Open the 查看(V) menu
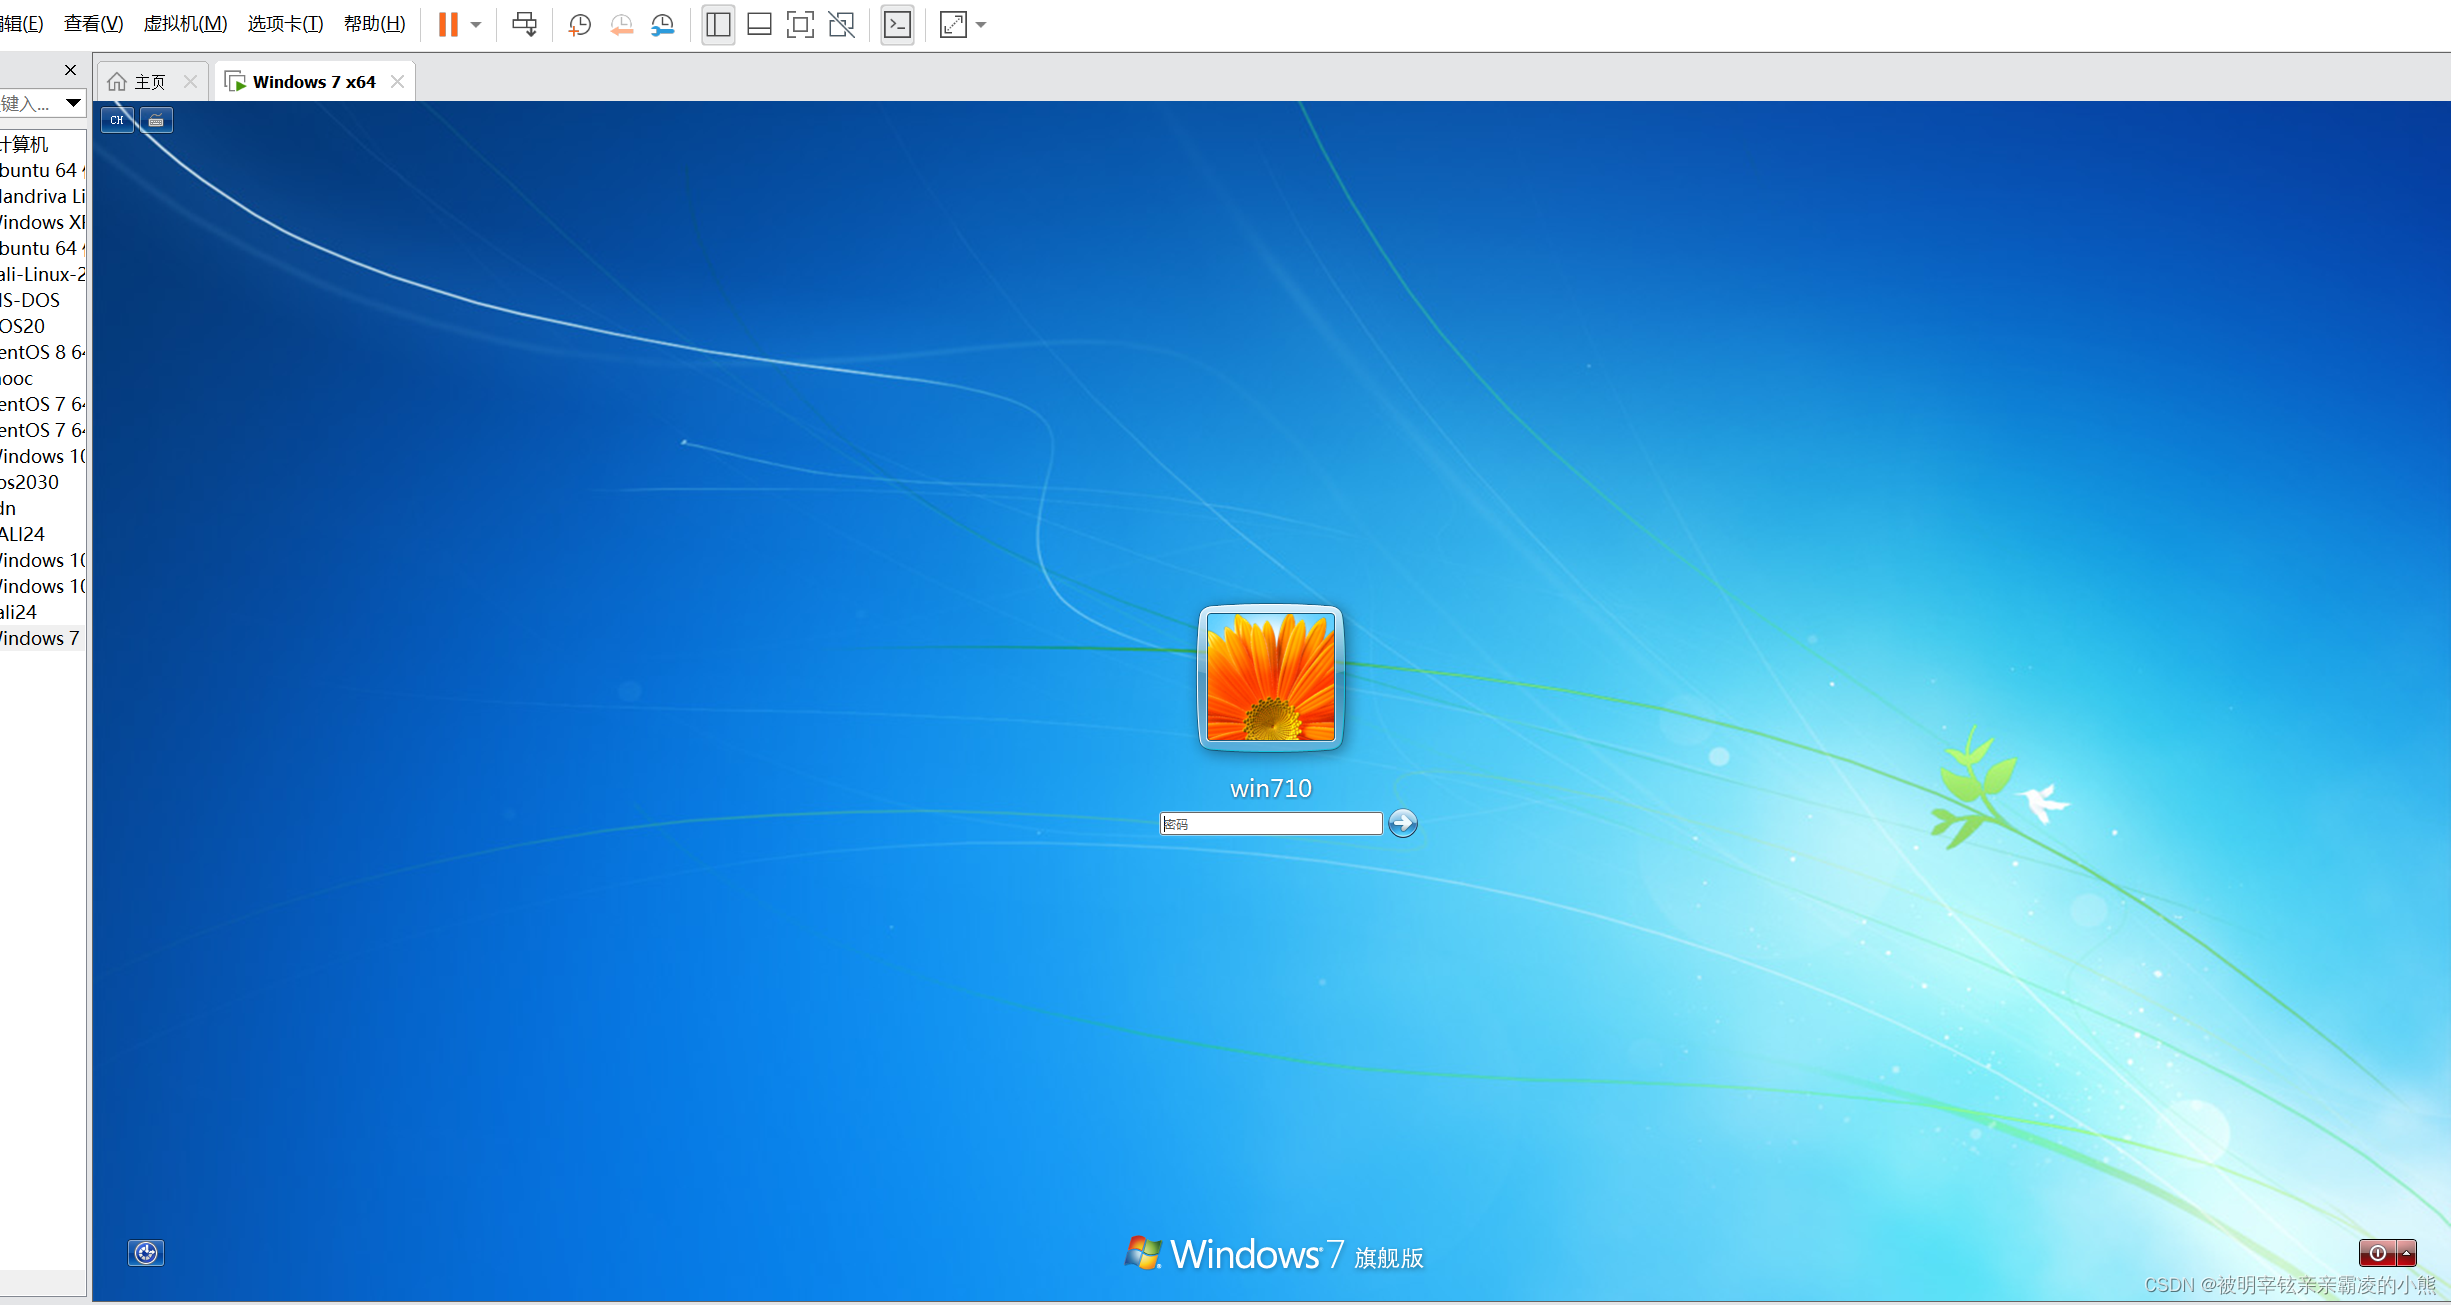2451x1305 pixels. [x=93, y=23]
